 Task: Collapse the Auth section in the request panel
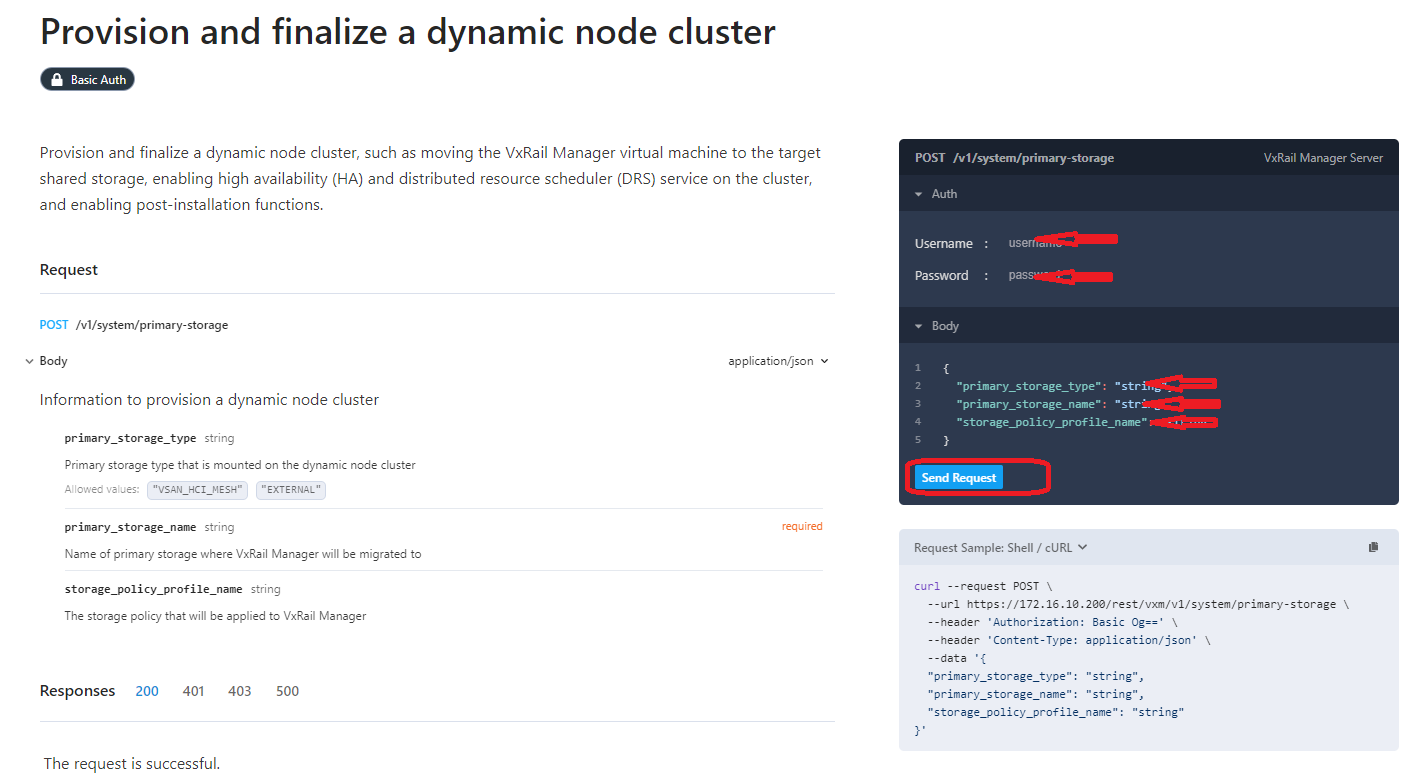919,193
